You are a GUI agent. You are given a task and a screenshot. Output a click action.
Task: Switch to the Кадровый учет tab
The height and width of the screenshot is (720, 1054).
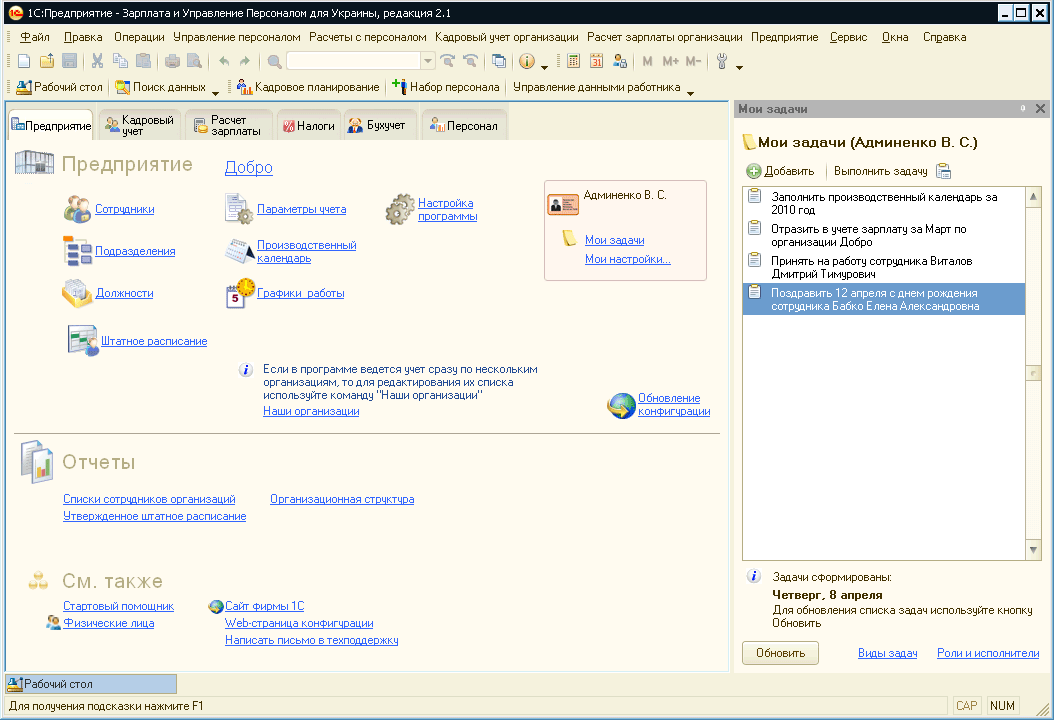point(140,125)
